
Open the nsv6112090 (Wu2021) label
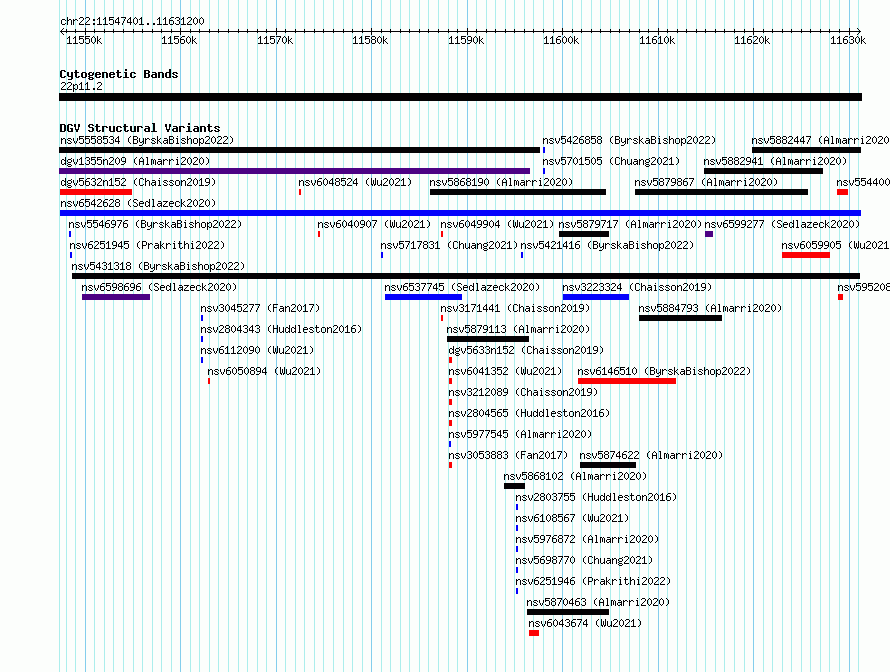pyautogui.click(x=257, y=350)
